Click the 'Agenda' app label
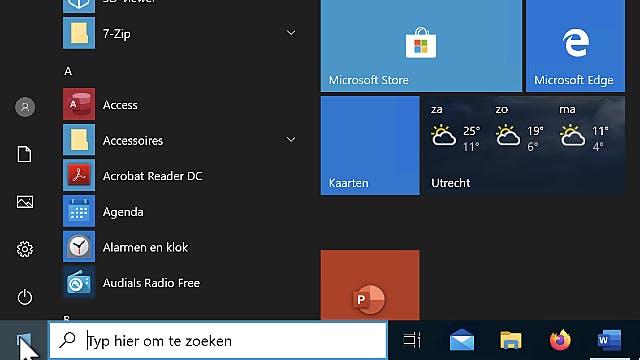The height and width of the screenshot is (360, 640). pyautogui.click(x=123, y=212)
